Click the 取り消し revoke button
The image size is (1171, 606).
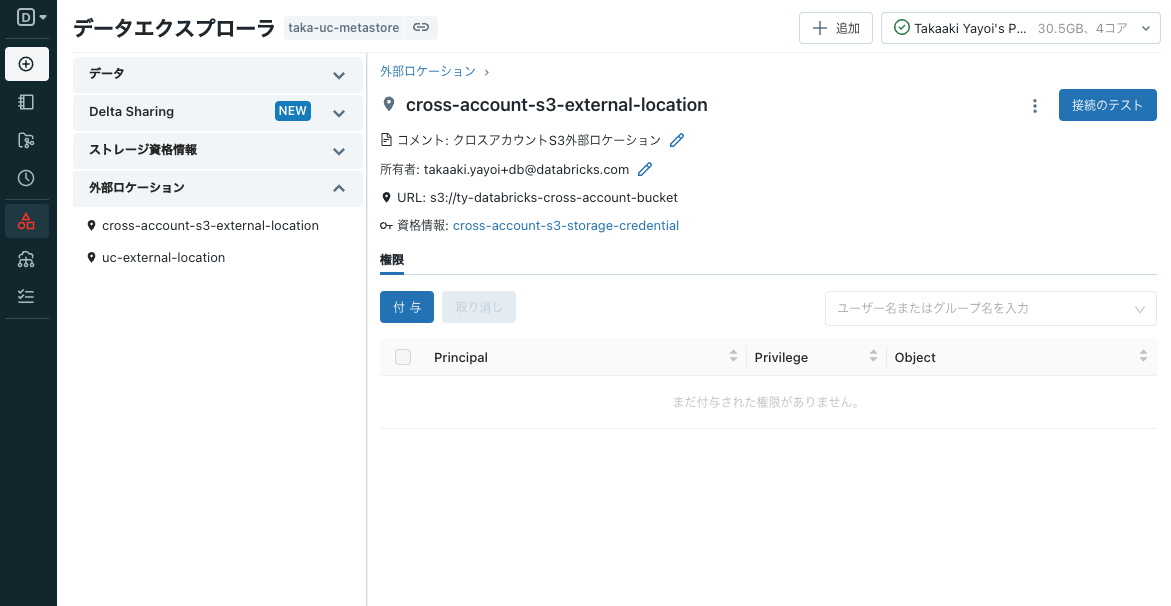point(479,307)
